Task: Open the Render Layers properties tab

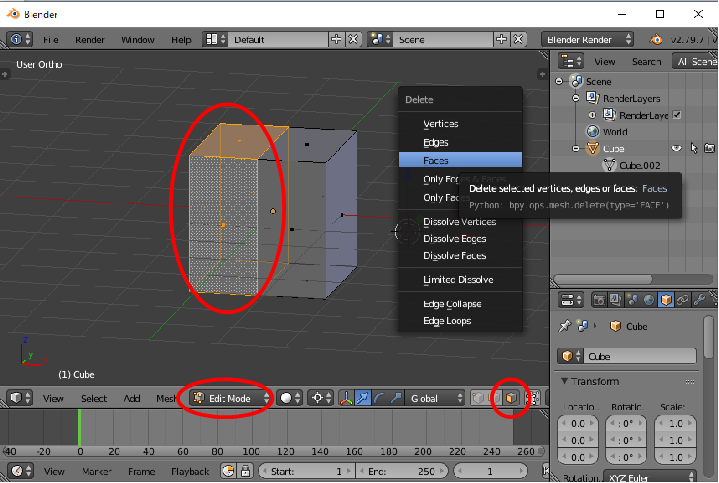Action: point(615,300)
